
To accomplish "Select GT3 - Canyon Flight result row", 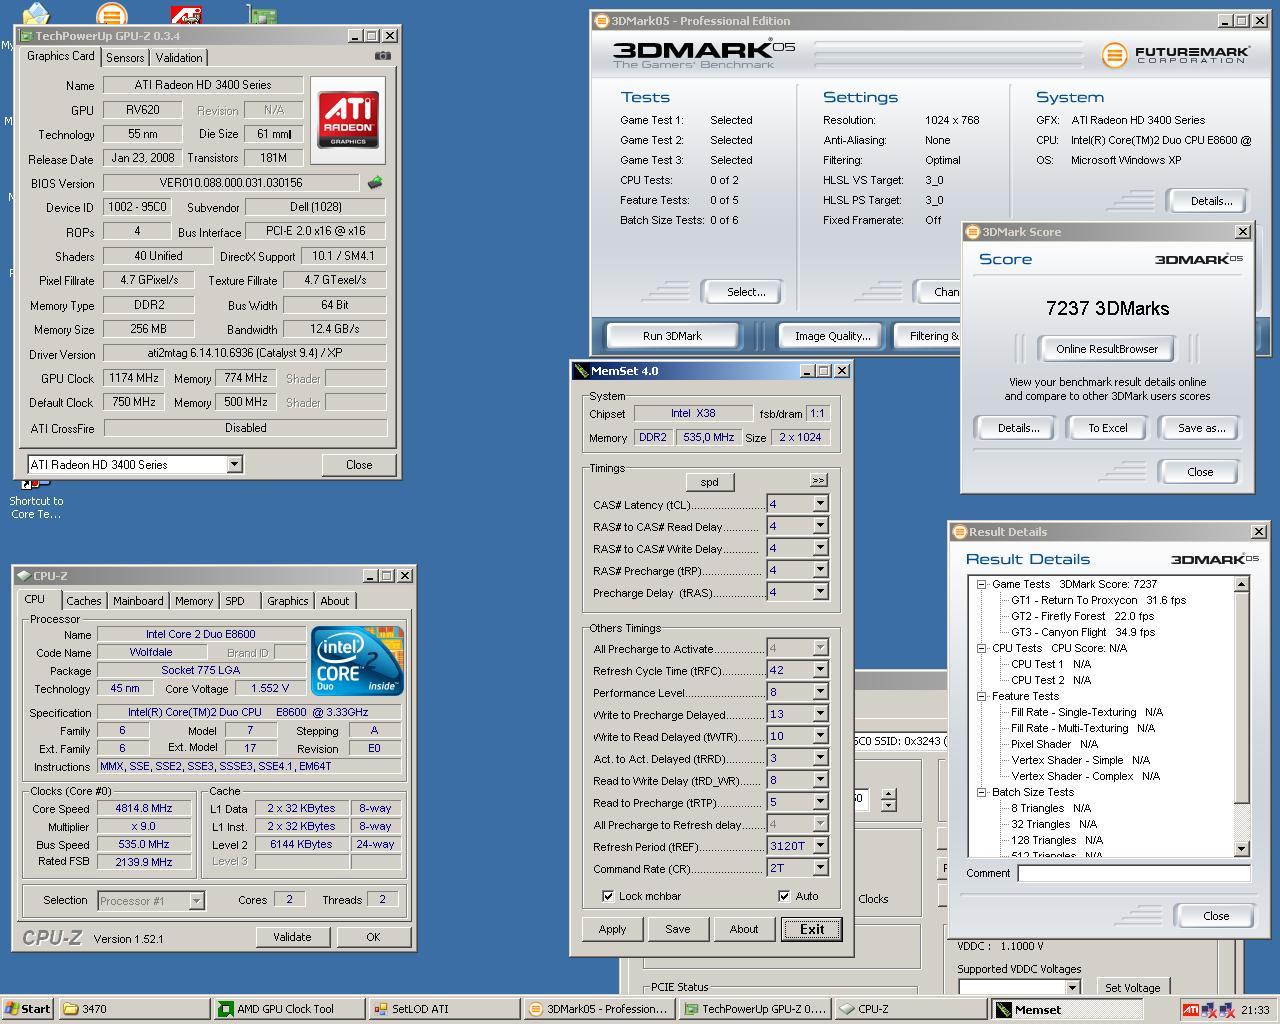I will [1083, 632].
